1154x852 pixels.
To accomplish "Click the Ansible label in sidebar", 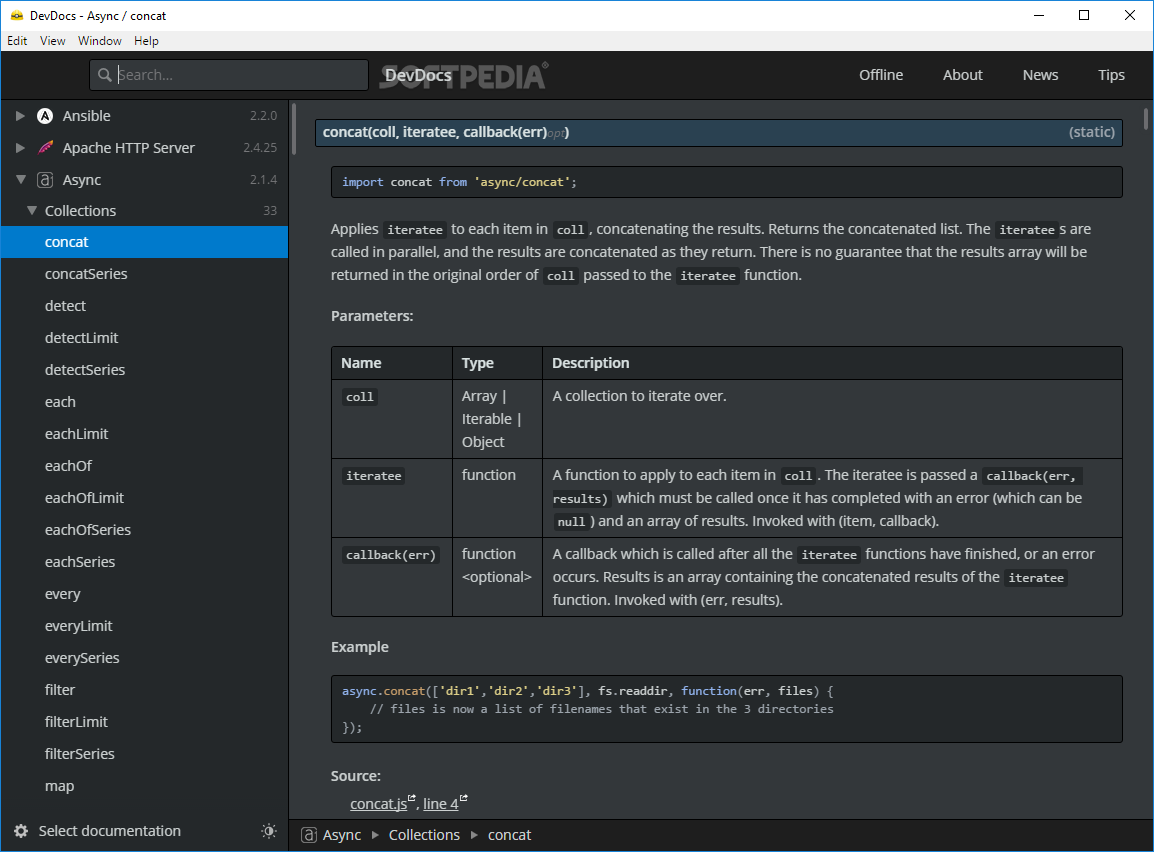I will [86, 116].
